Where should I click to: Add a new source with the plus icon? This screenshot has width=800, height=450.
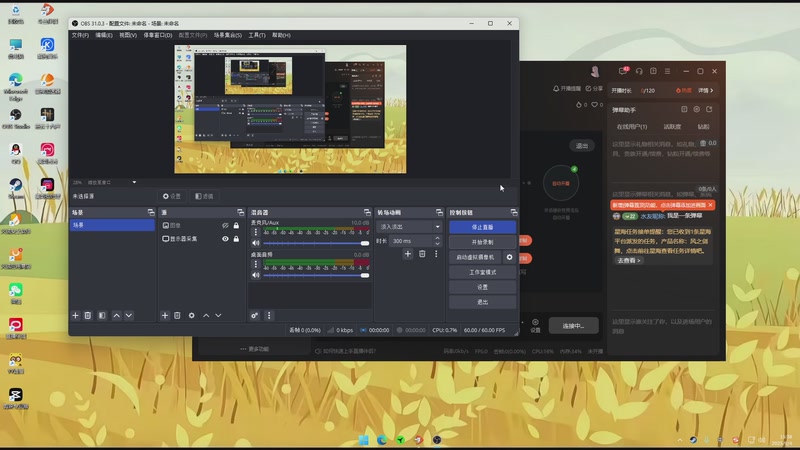(165, 316)
